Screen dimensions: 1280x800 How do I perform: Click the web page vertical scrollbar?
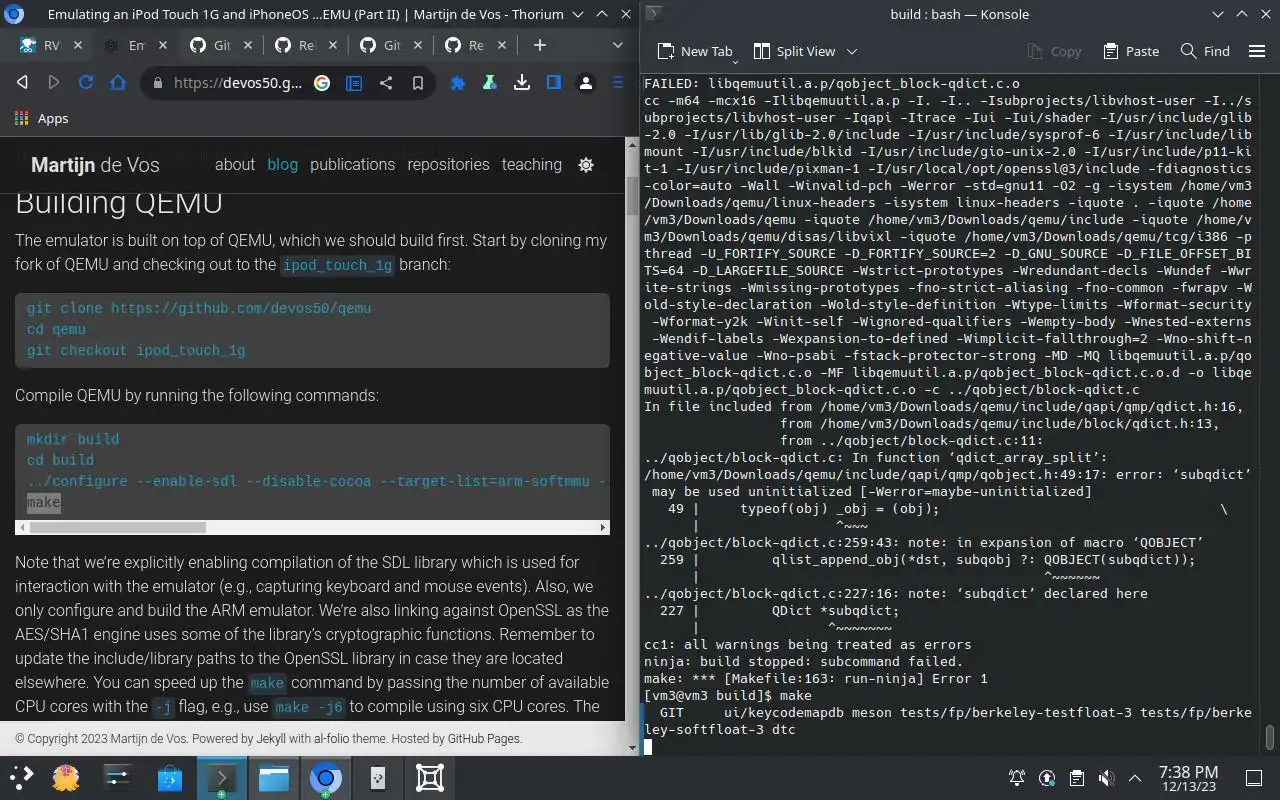pyautogui.click(x=632, y=197)
